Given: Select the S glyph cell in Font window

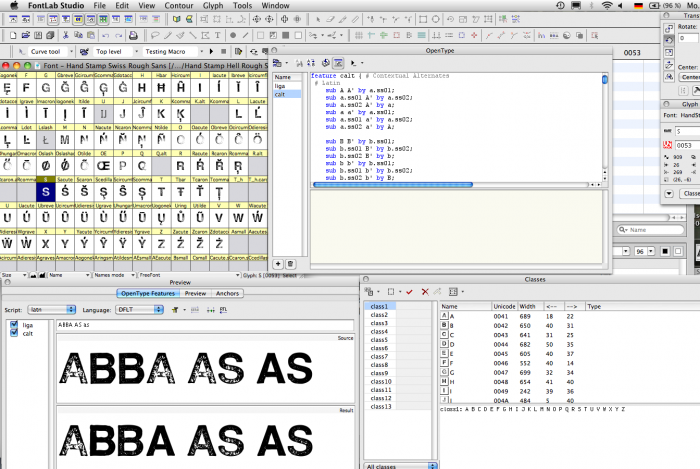Looking at the screenshot, I should (46, 192).
